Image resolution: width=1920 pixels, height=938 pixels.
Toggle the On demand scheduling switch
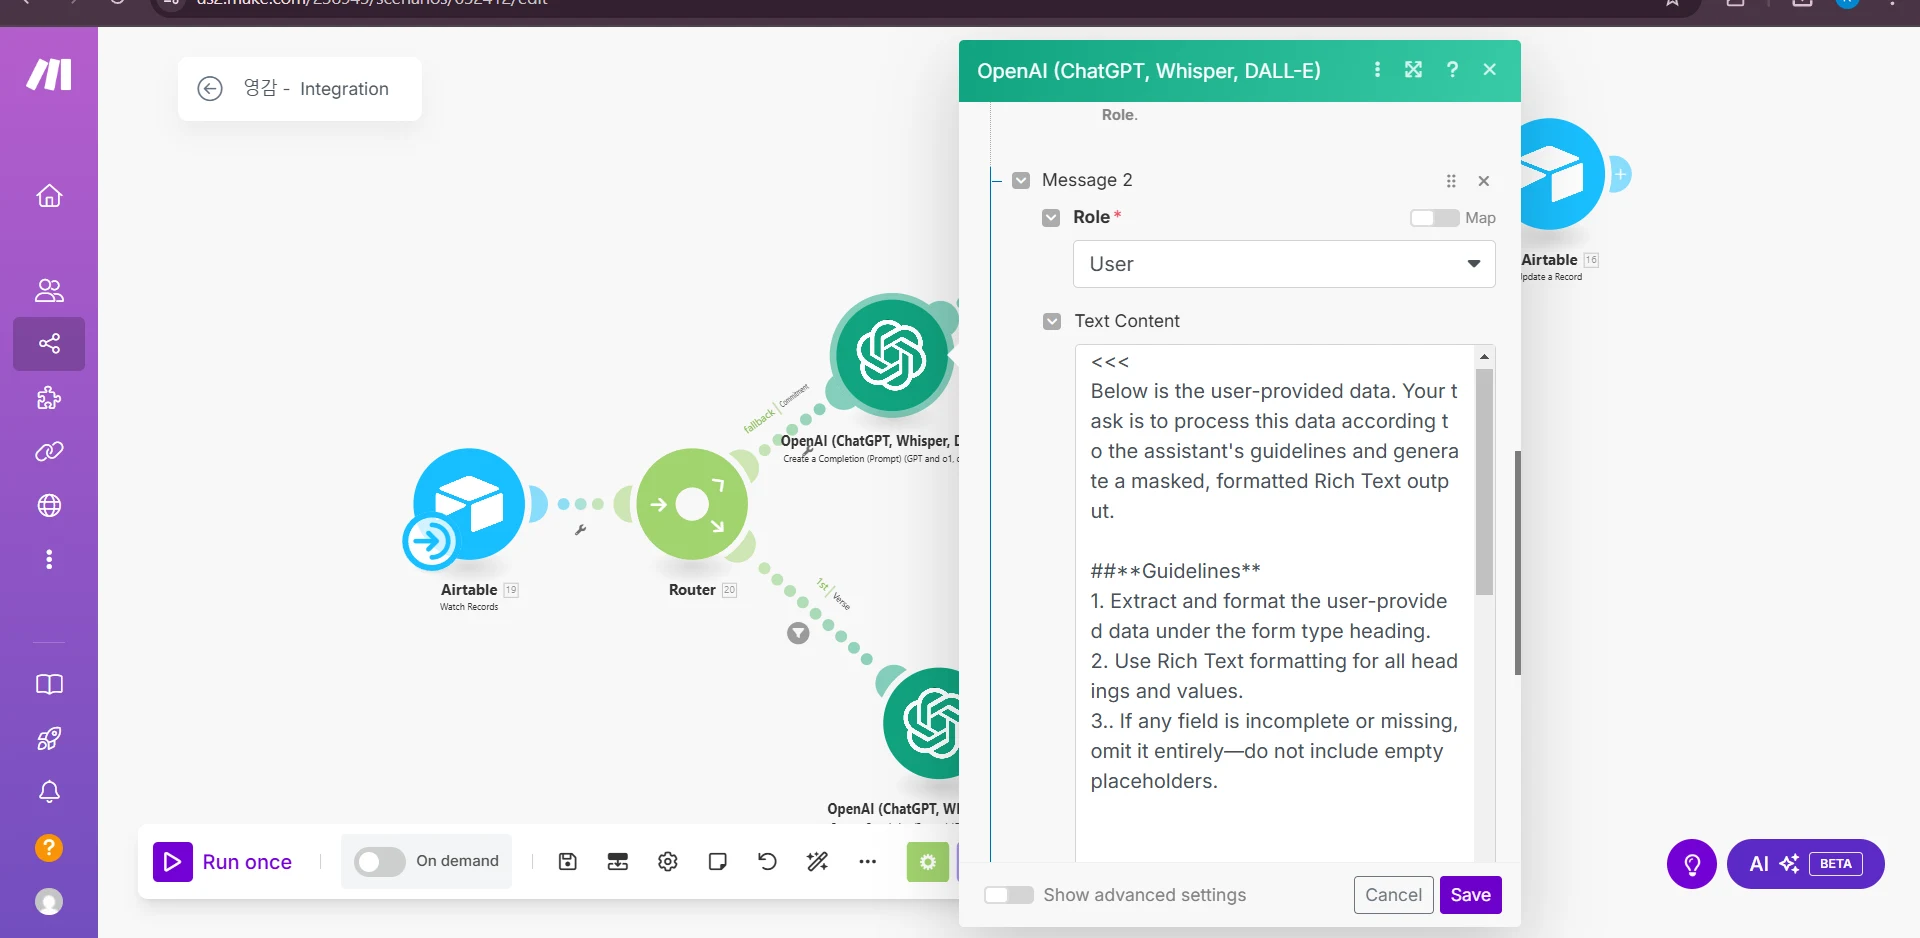click(x=380, y=862)
